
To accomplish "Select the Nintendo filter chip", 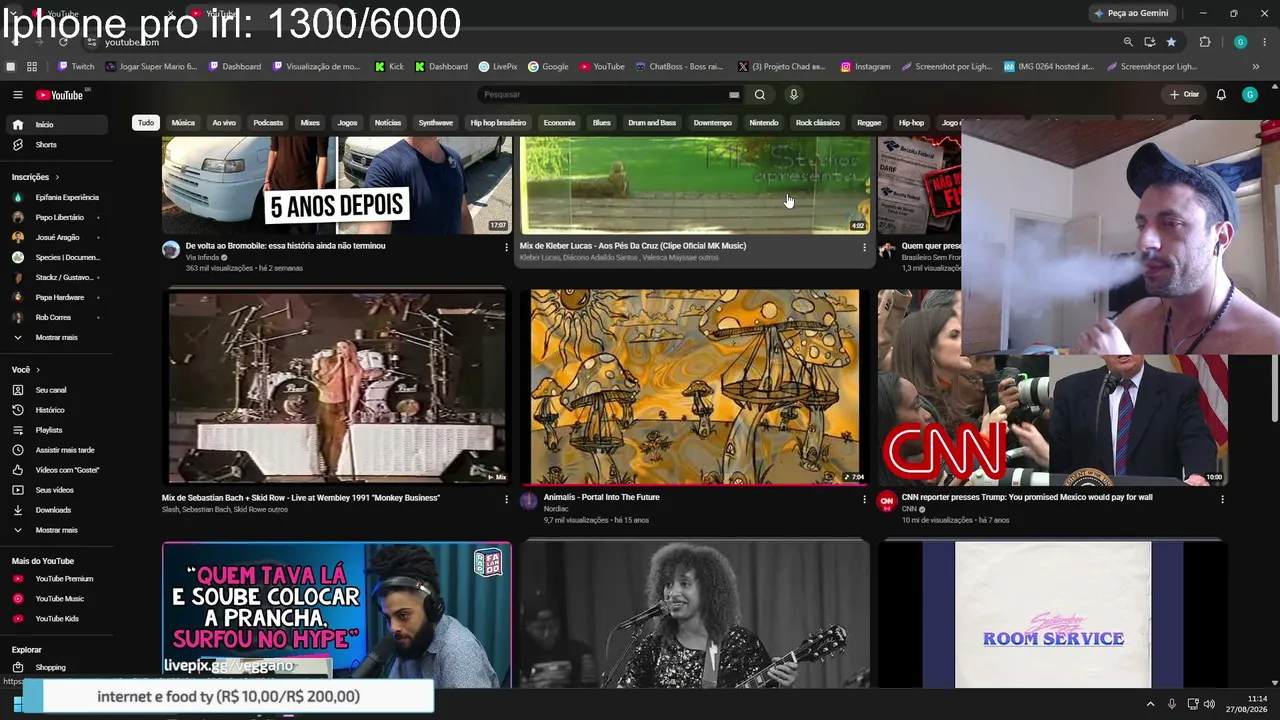I will [x=764, y=123].
